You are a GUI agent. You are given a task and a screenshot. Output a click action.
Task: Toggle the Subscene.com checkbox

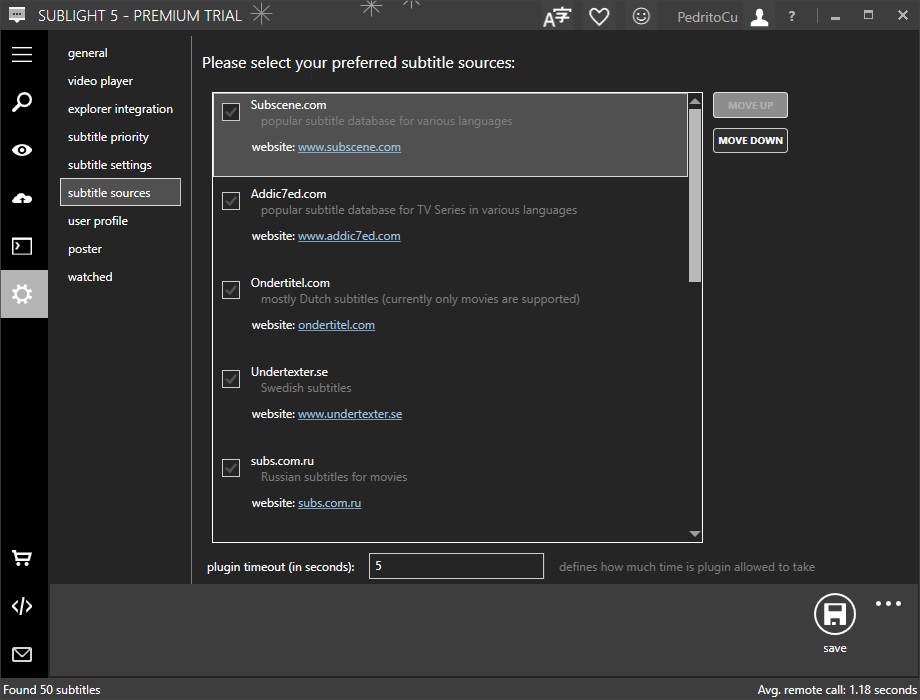coord(231,111)
